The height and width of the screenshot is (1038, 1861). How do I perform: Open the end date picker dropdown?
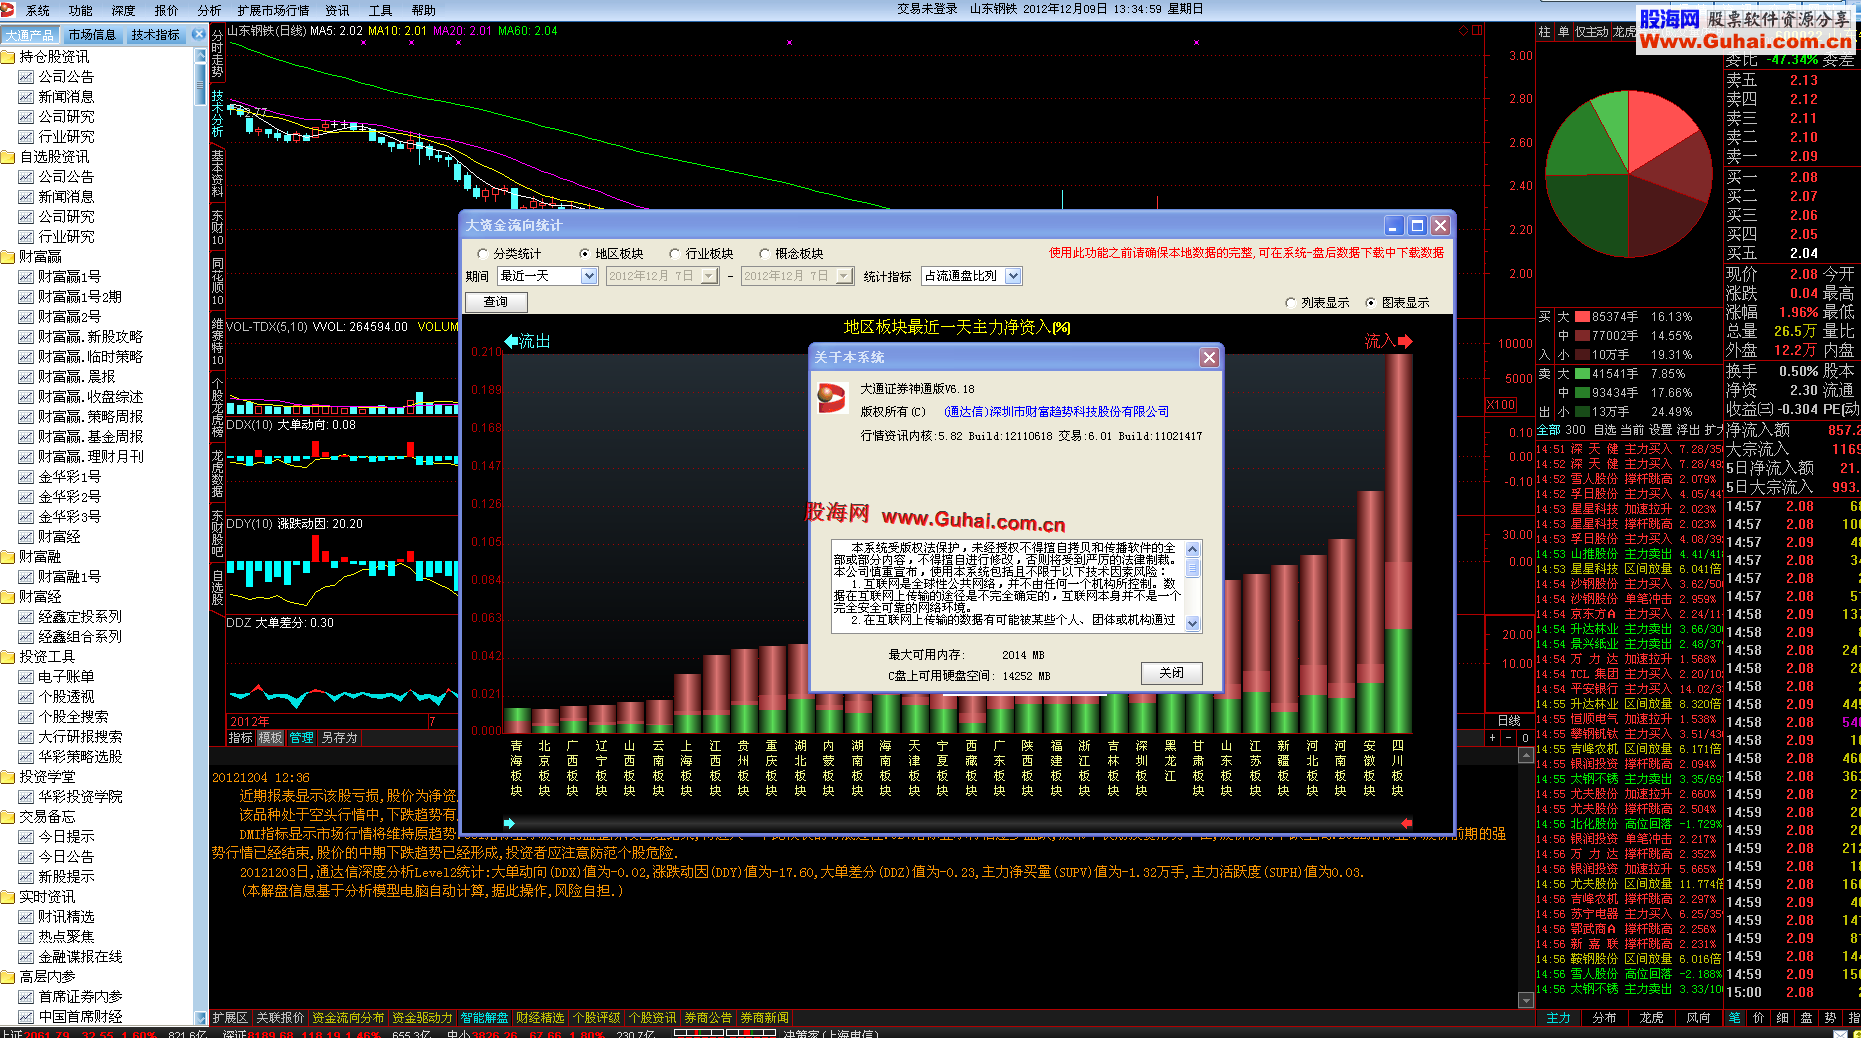[x=844, y=276]
